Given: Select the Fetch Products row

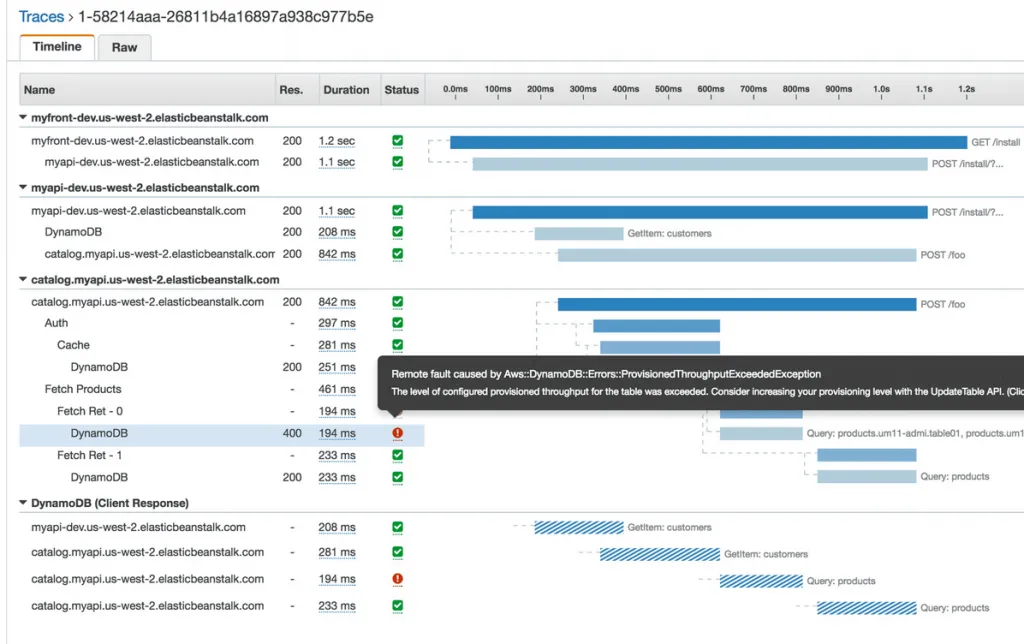Looking at the screenshot, I should click(83, 389).
